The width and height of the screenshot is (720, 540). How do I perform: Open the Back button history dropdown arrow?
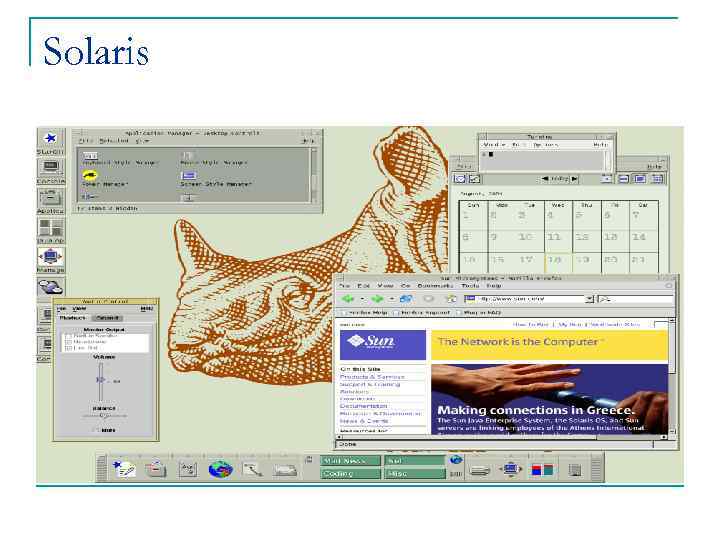363,299
